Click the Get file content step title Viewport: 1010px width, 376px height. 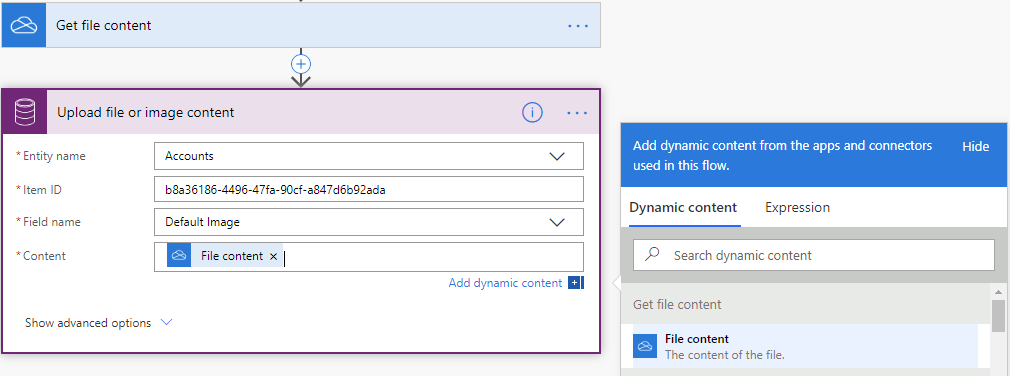click(104, 26)
